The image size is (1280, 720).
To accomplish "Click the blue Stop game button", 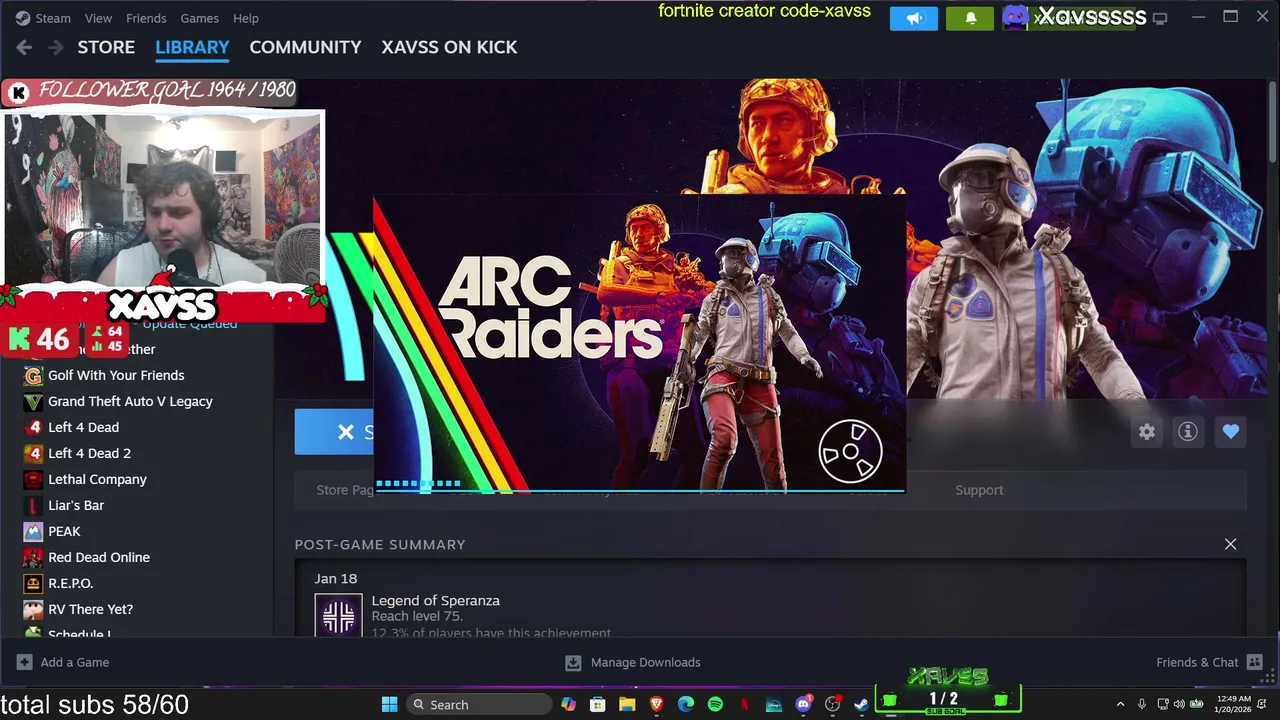I will (334, 432).
